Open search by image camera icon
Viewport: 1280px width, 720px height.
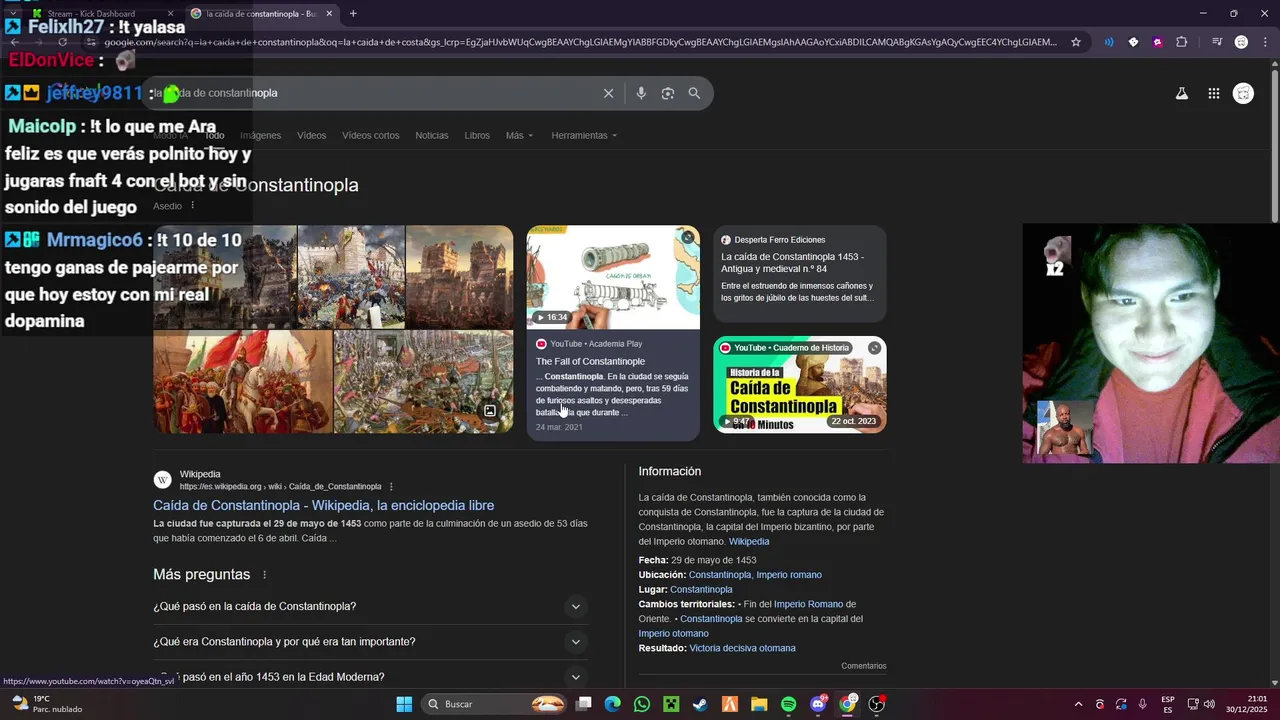(668, 93)
